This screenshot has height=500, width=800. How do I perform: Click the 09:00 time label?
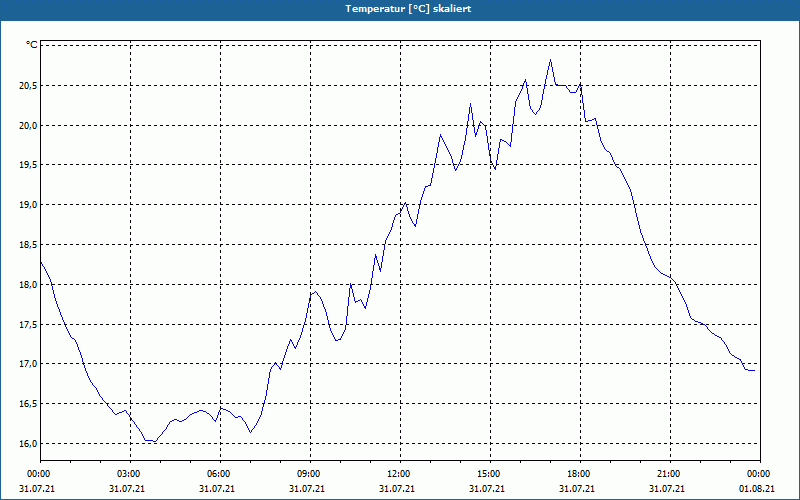310,474
